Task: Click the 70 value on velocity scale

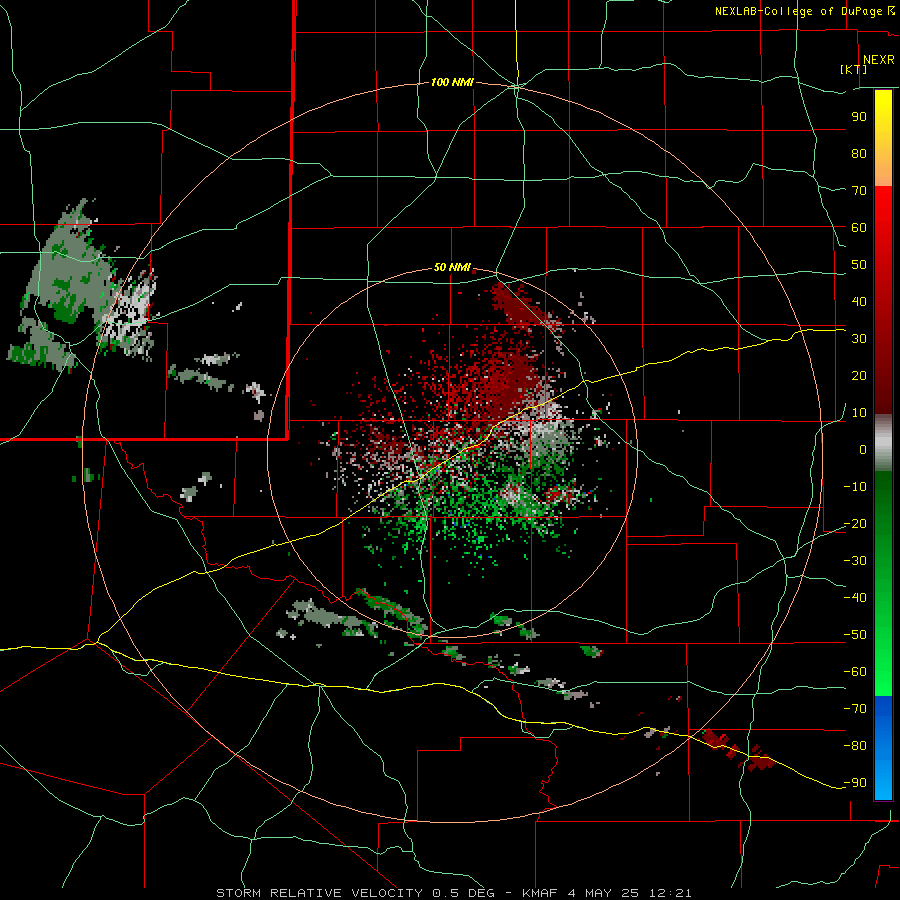Action: (859, 191)
